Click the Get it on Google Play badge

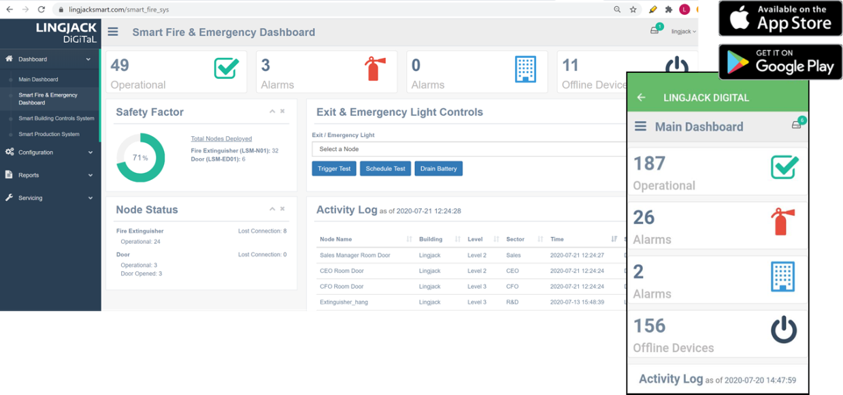780,62
